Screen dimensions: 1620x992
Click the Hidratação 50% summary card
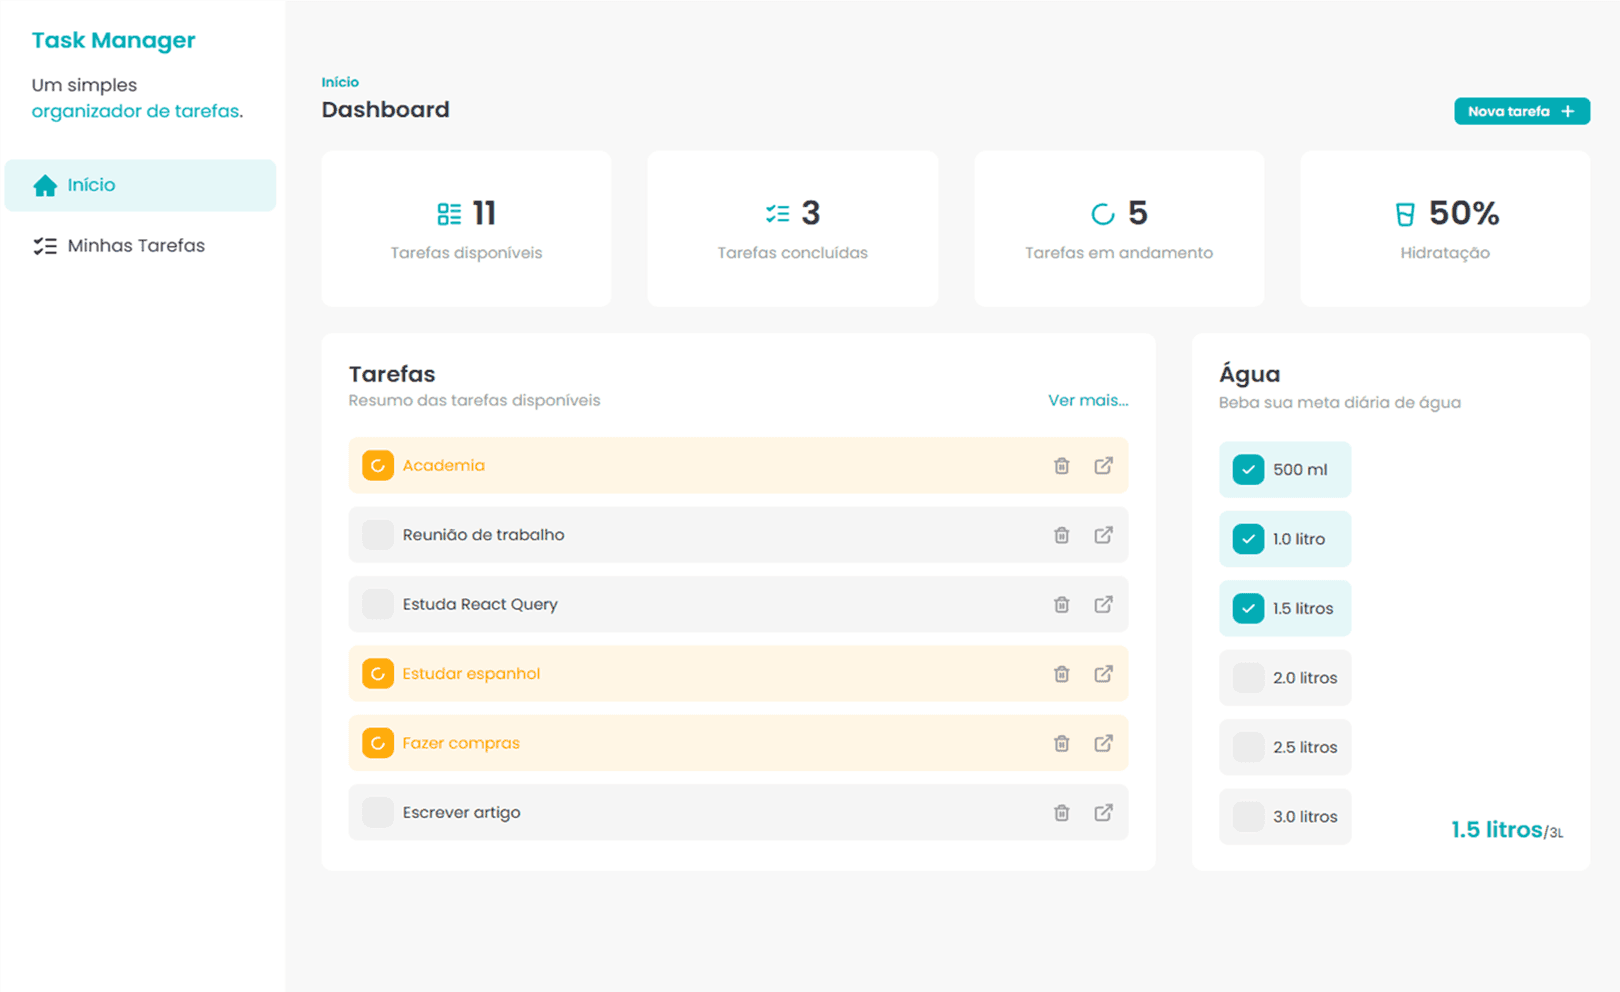[x=1444, y=229]
